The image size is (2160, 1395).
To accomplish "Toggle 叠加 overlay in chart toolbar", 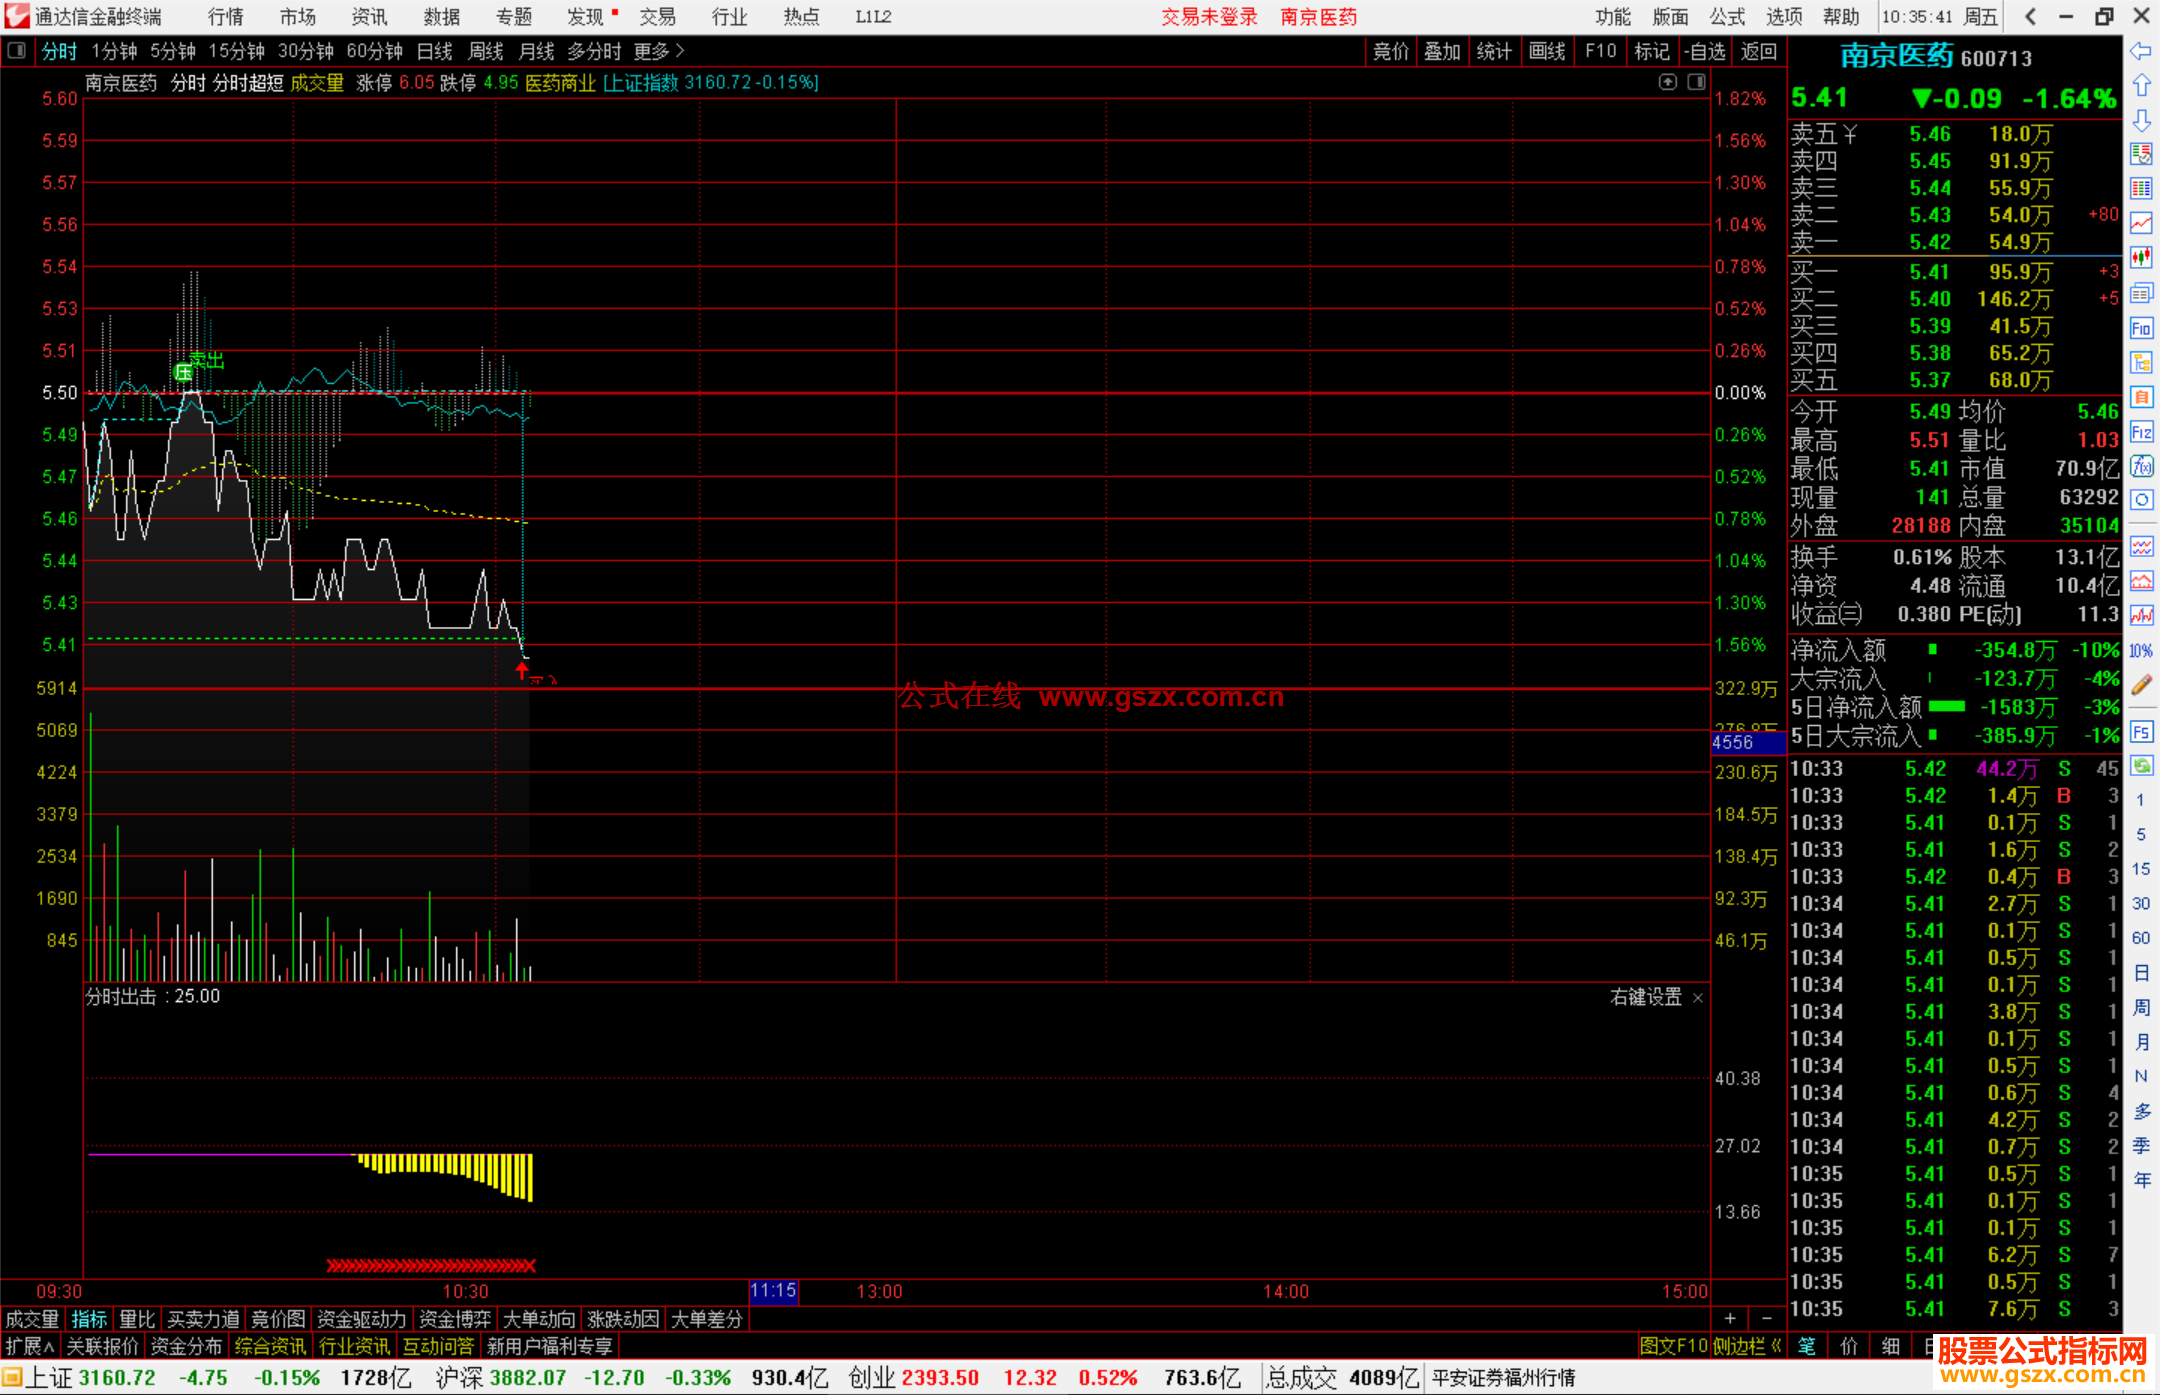I will tap(1442, 51).
